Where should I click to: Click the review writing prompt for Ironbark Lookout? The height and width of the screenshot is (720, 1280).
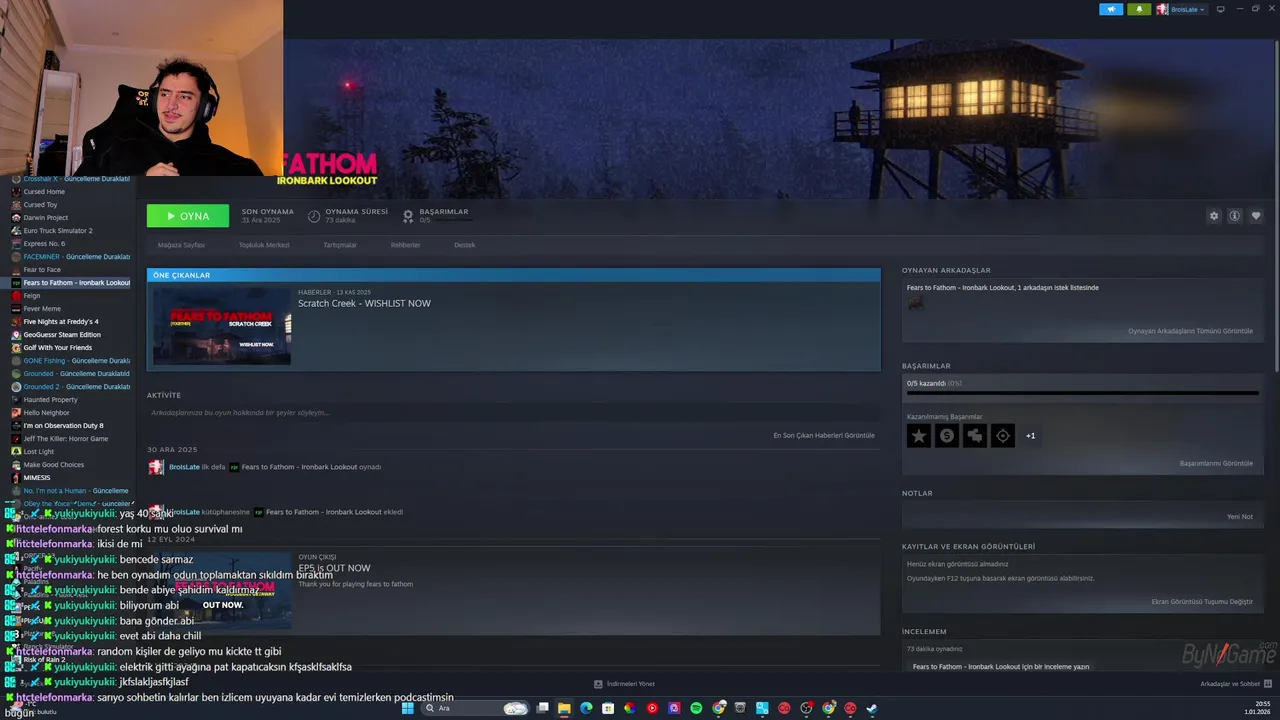1001,667
